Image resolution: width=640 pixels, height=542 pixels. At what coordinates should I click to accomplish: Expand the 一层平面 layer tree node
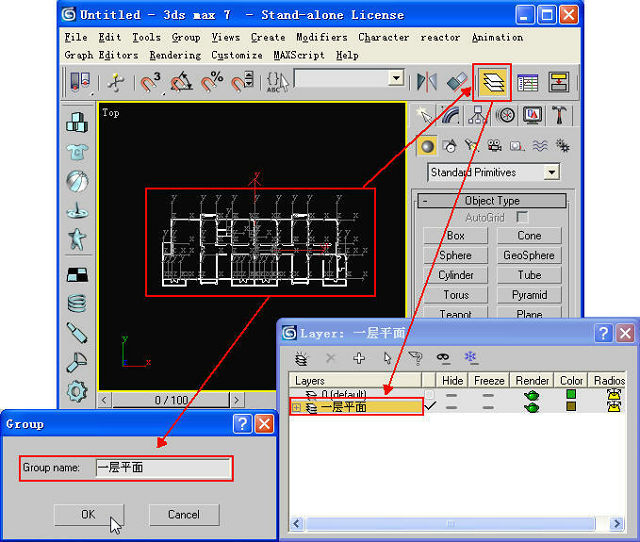pos(296,407)
